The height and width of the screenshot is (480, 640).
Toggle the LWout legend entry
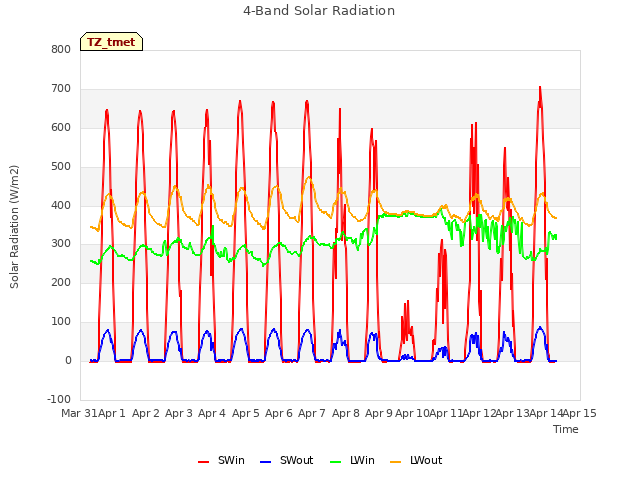tap(416, 460)
